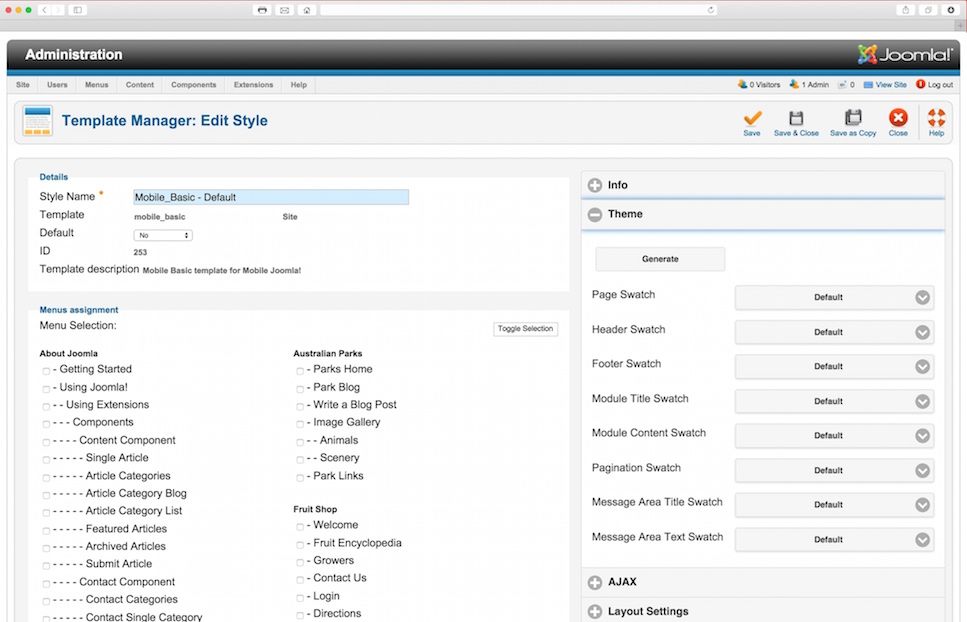Click the View Site icon
Viewport: 967px width, 622px height.
(868, 84)
